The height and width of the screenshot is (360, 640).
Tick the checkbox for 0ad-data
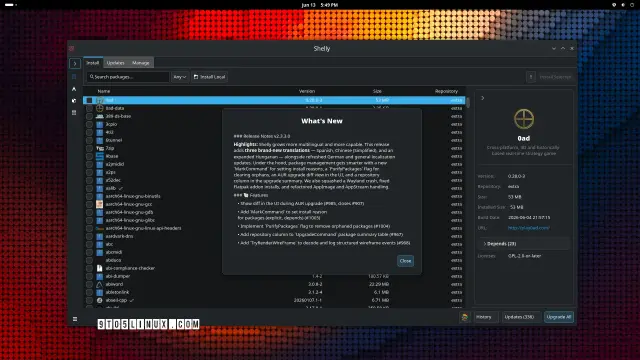pos(89,108)
